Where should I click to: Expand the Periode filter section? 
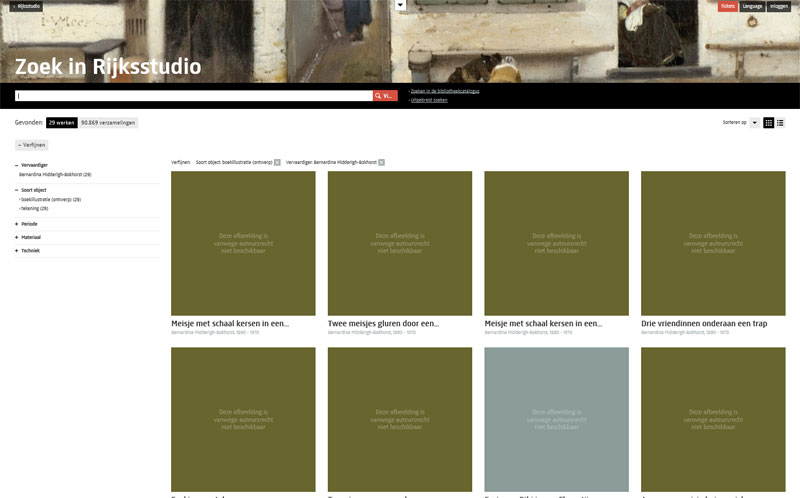point(29,224)
